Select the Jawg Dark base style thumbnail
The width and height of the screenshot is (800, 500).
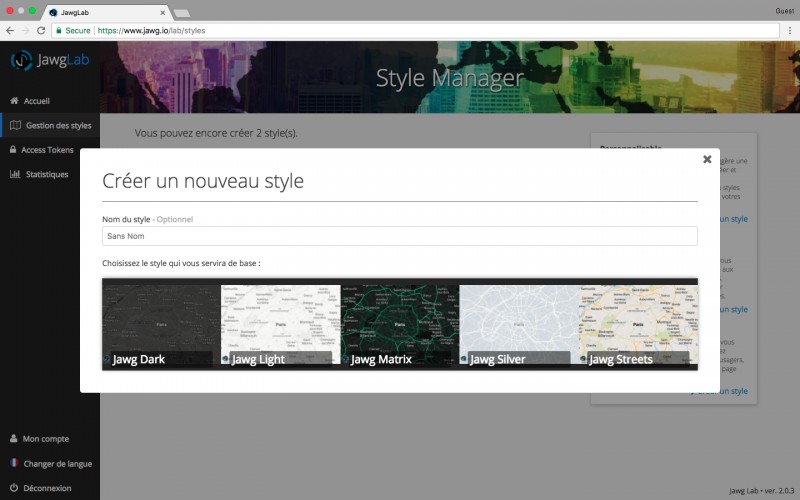161,324
